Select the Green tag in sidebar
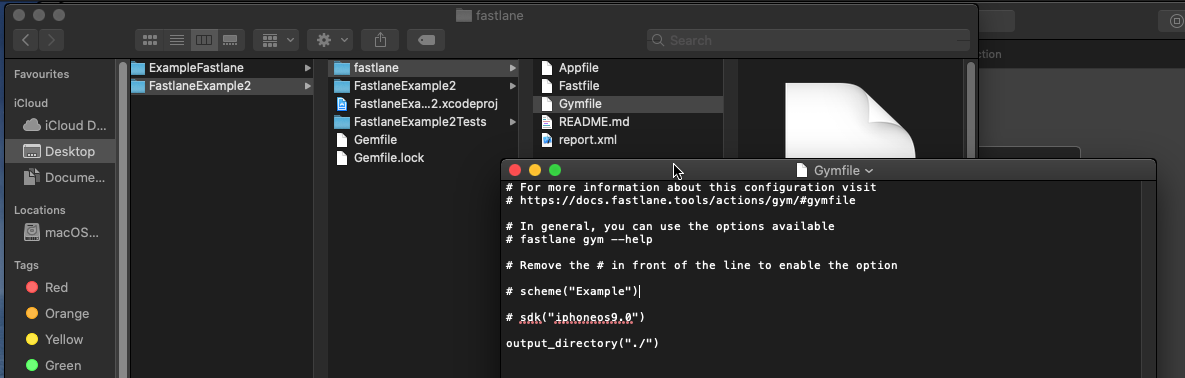This screenshot has height=378, width=1185. coord(60,365)
